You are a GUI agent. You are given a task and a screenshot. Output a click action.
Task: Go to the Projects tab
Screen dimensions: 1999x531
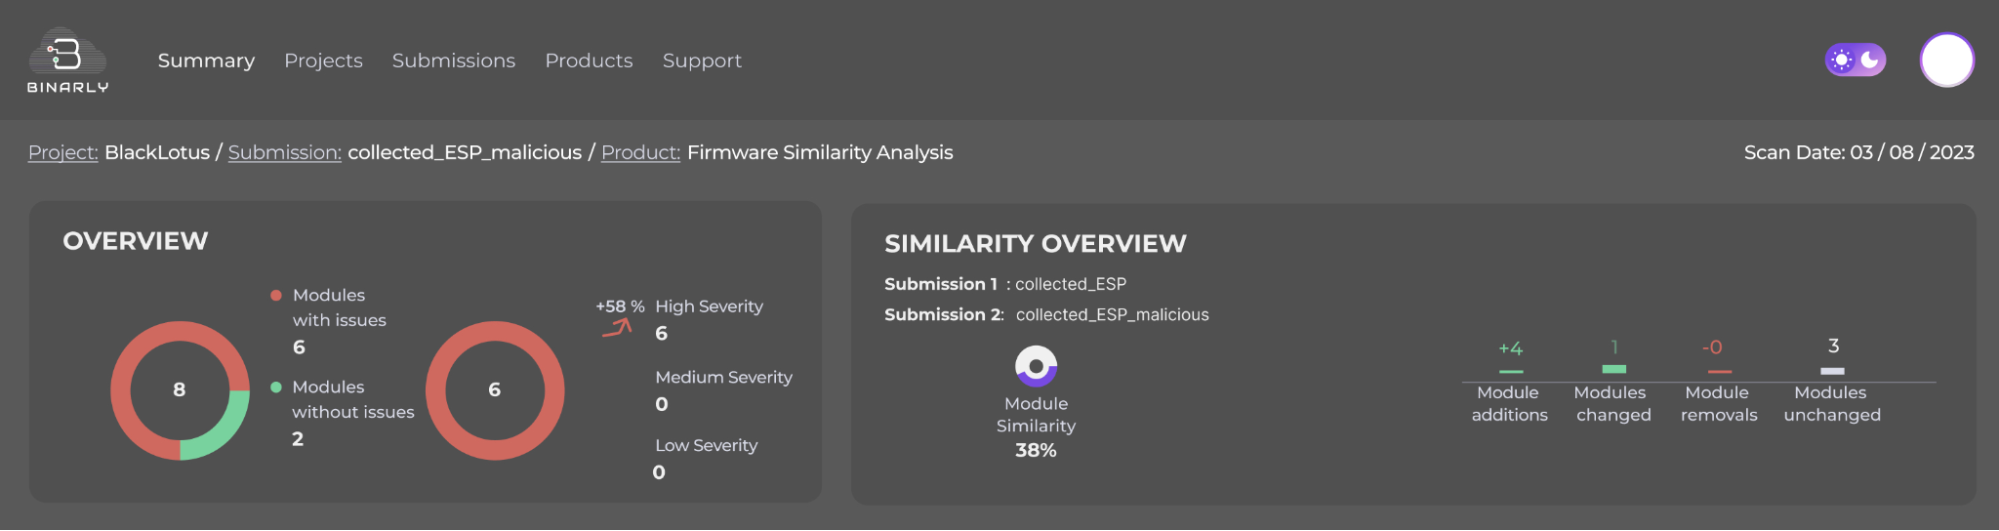click(323, 61)
